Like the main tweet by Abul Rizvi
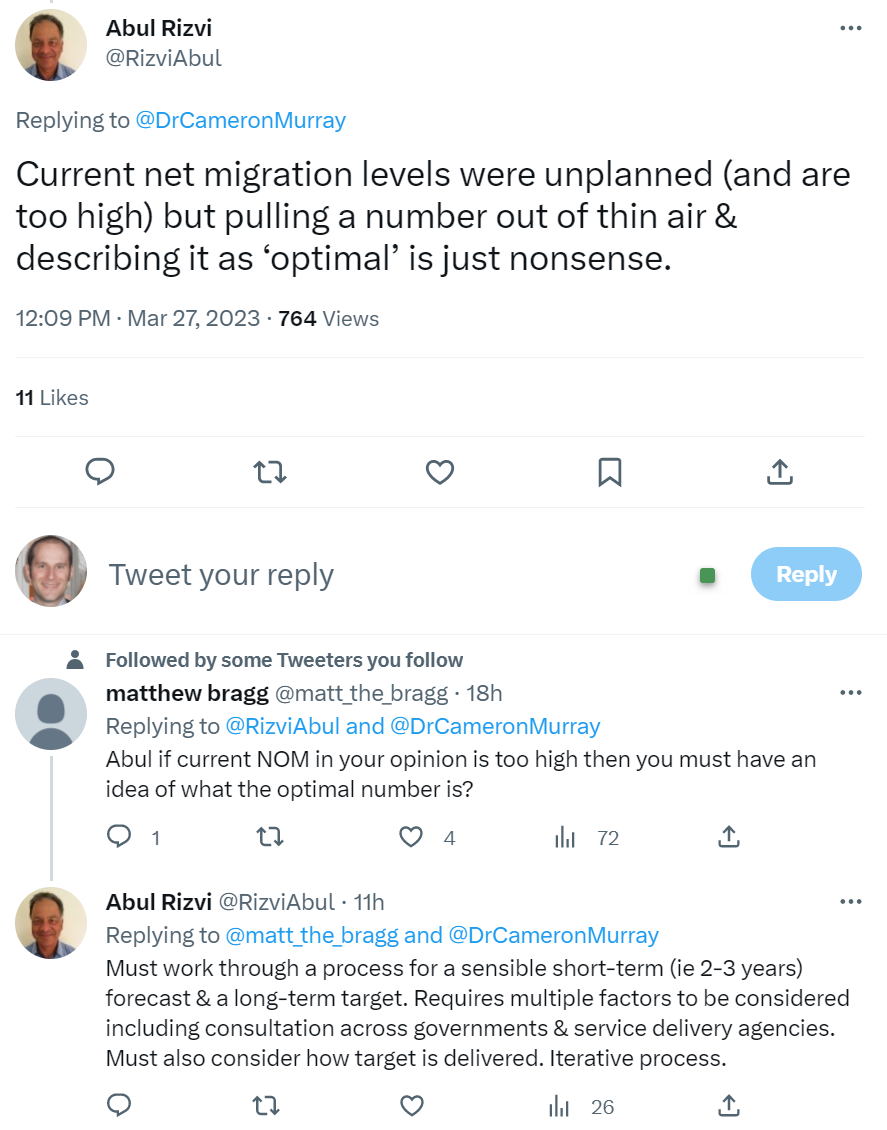This screenshot has height=1130, width=887. (440, 471)
